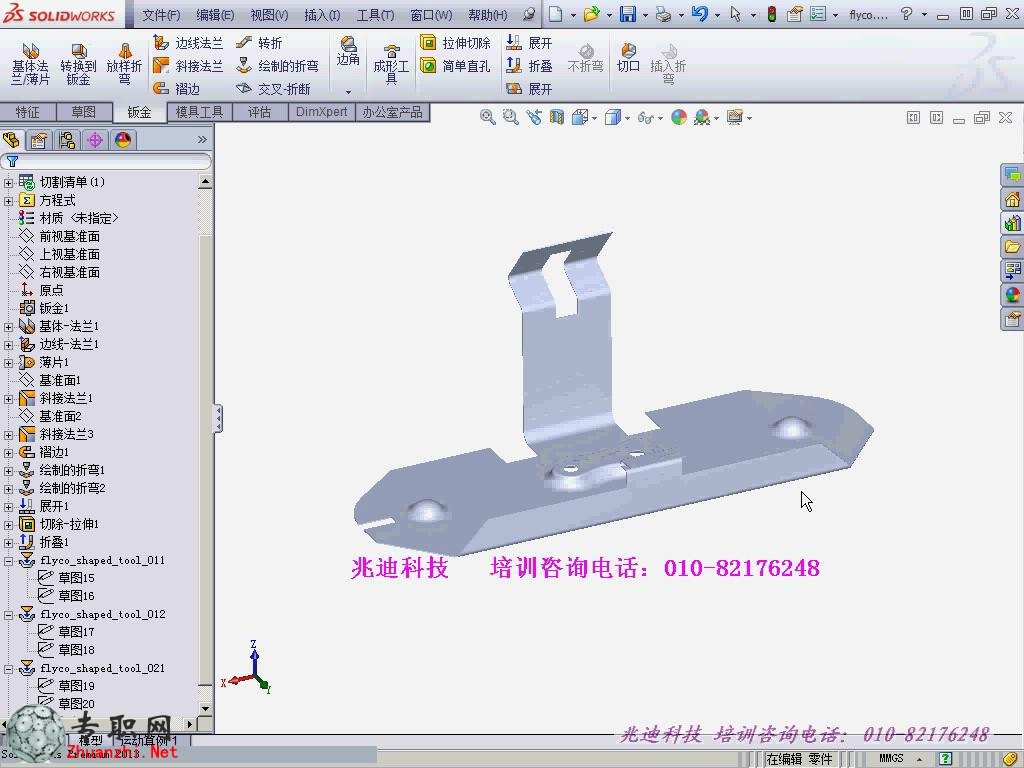Select Extruded Cut (拉伸切除) tool

(x=455, y=43)
